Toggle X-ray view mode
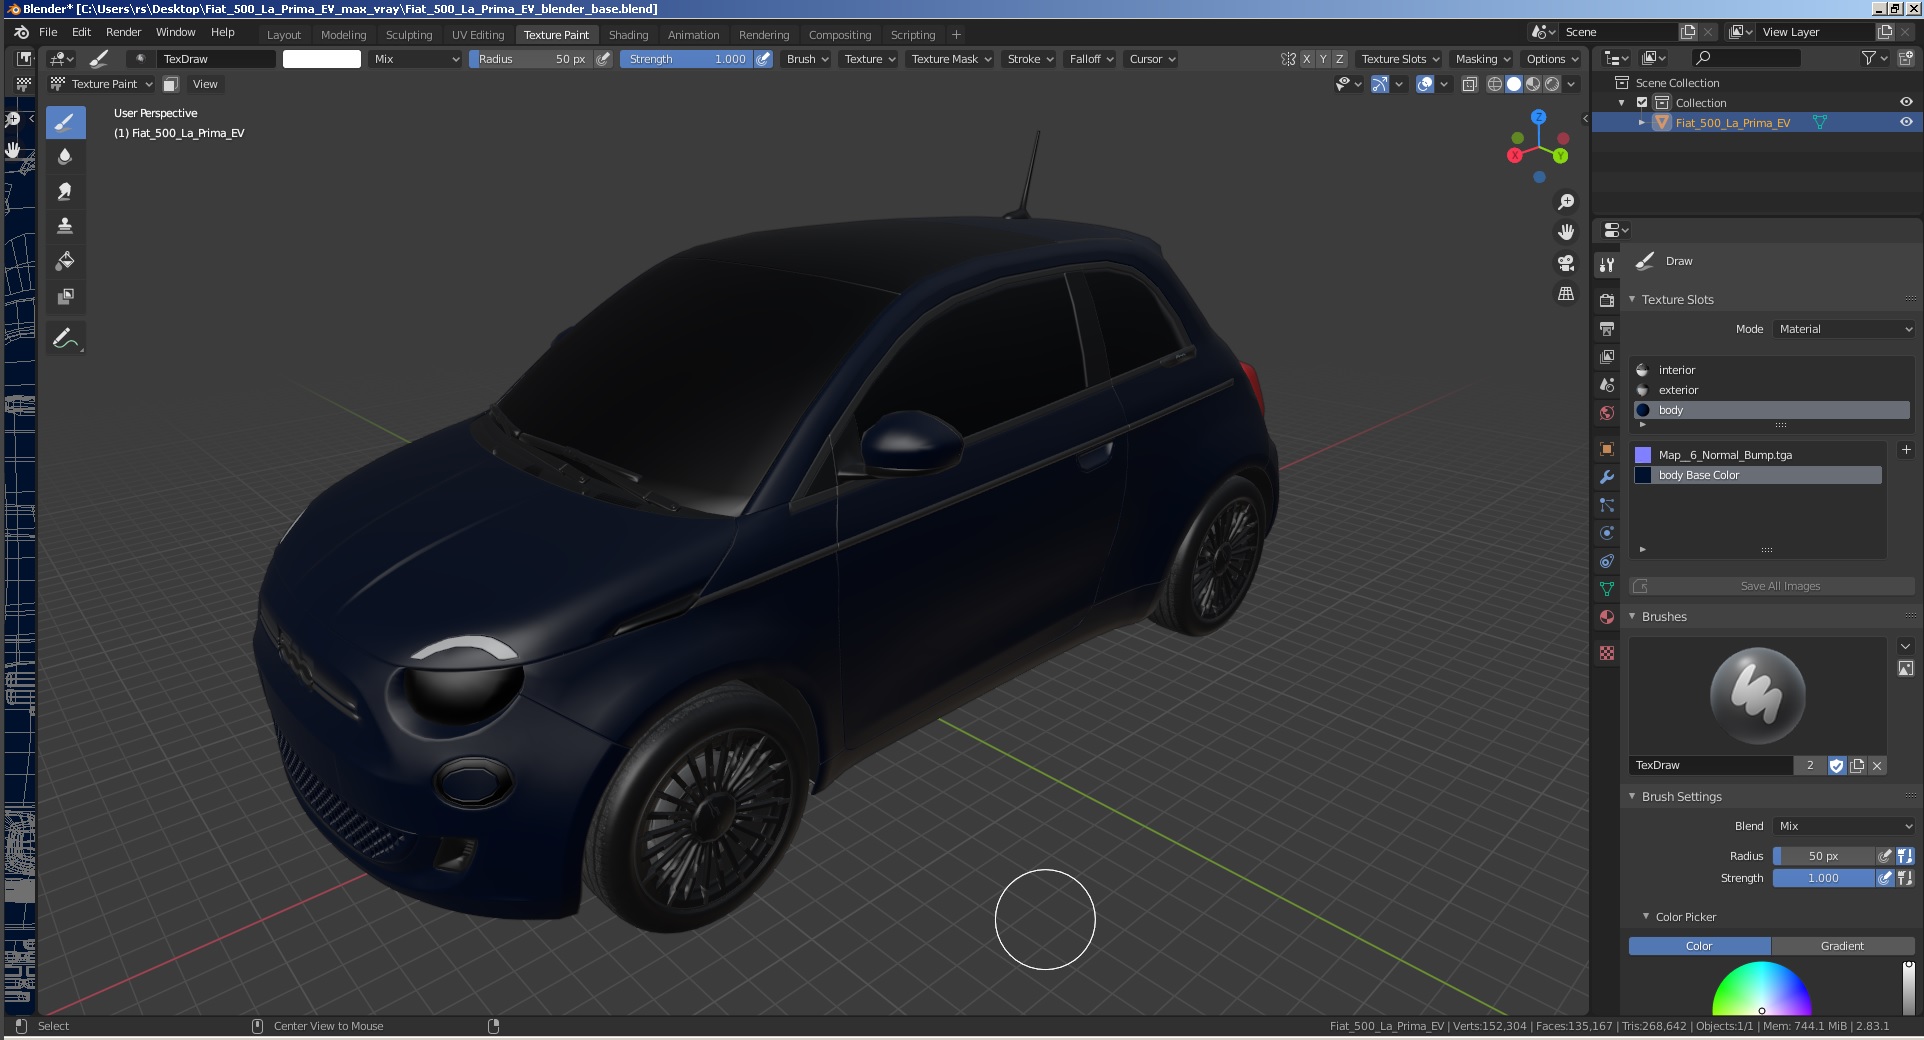This screenshot has height=1040, width=1924. coord(1470,84)
